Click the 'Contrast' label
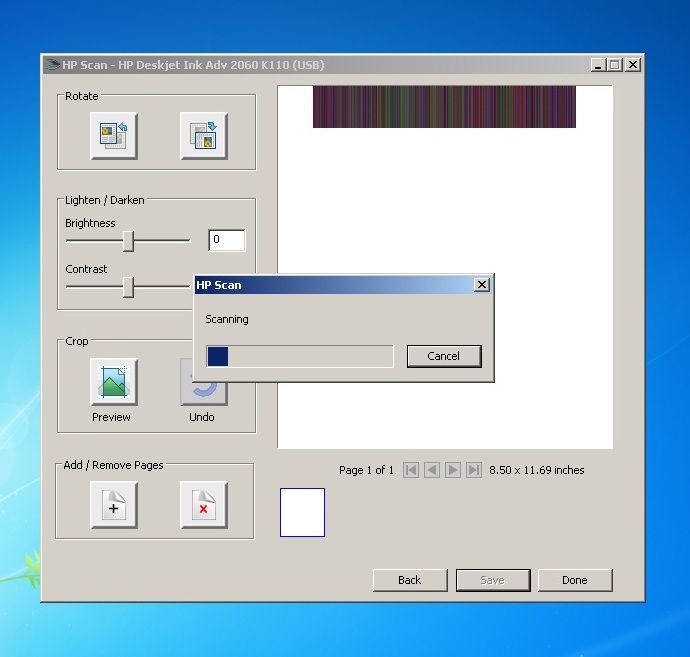Screen dimensions: 690x657 click(x=86, y=269)
